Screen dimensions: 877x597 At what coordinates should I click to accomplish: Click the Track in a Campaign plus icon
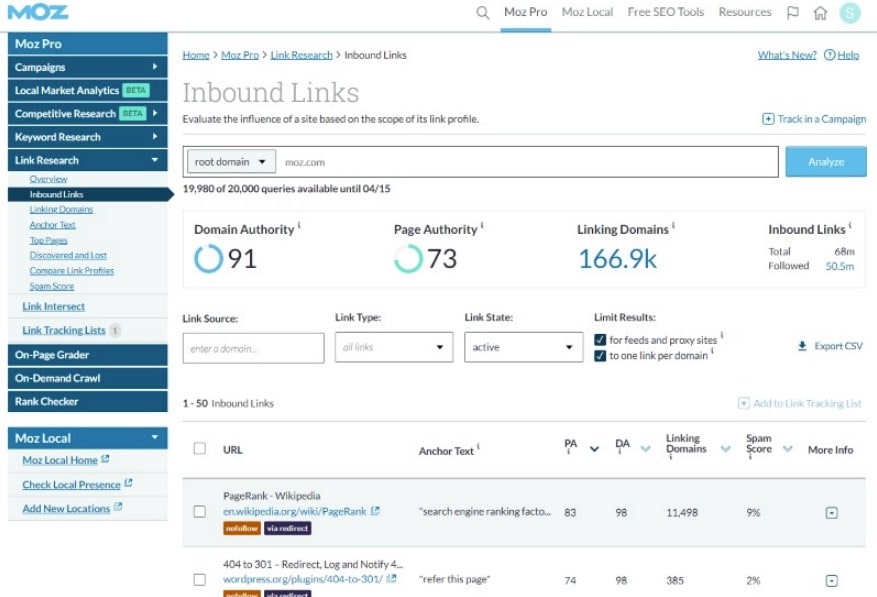768,119
